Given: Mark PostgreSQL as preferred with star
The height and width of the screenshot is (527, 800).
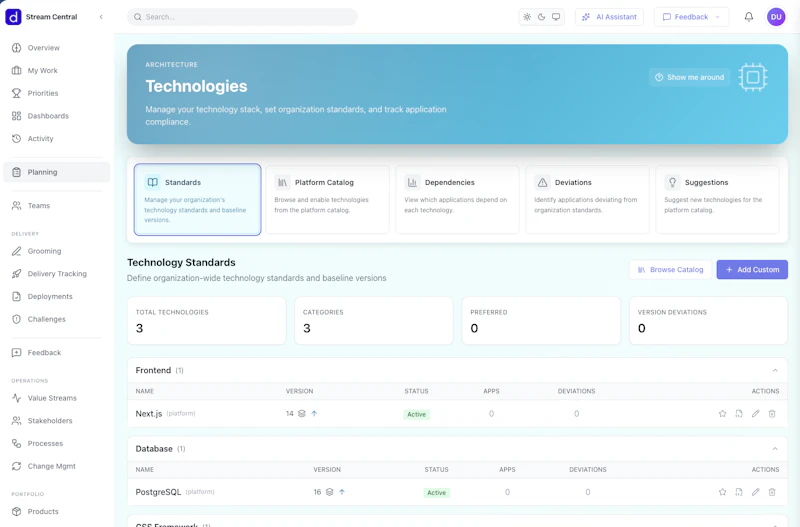Looking at the screenshot, I should click(x=722, y=492).
